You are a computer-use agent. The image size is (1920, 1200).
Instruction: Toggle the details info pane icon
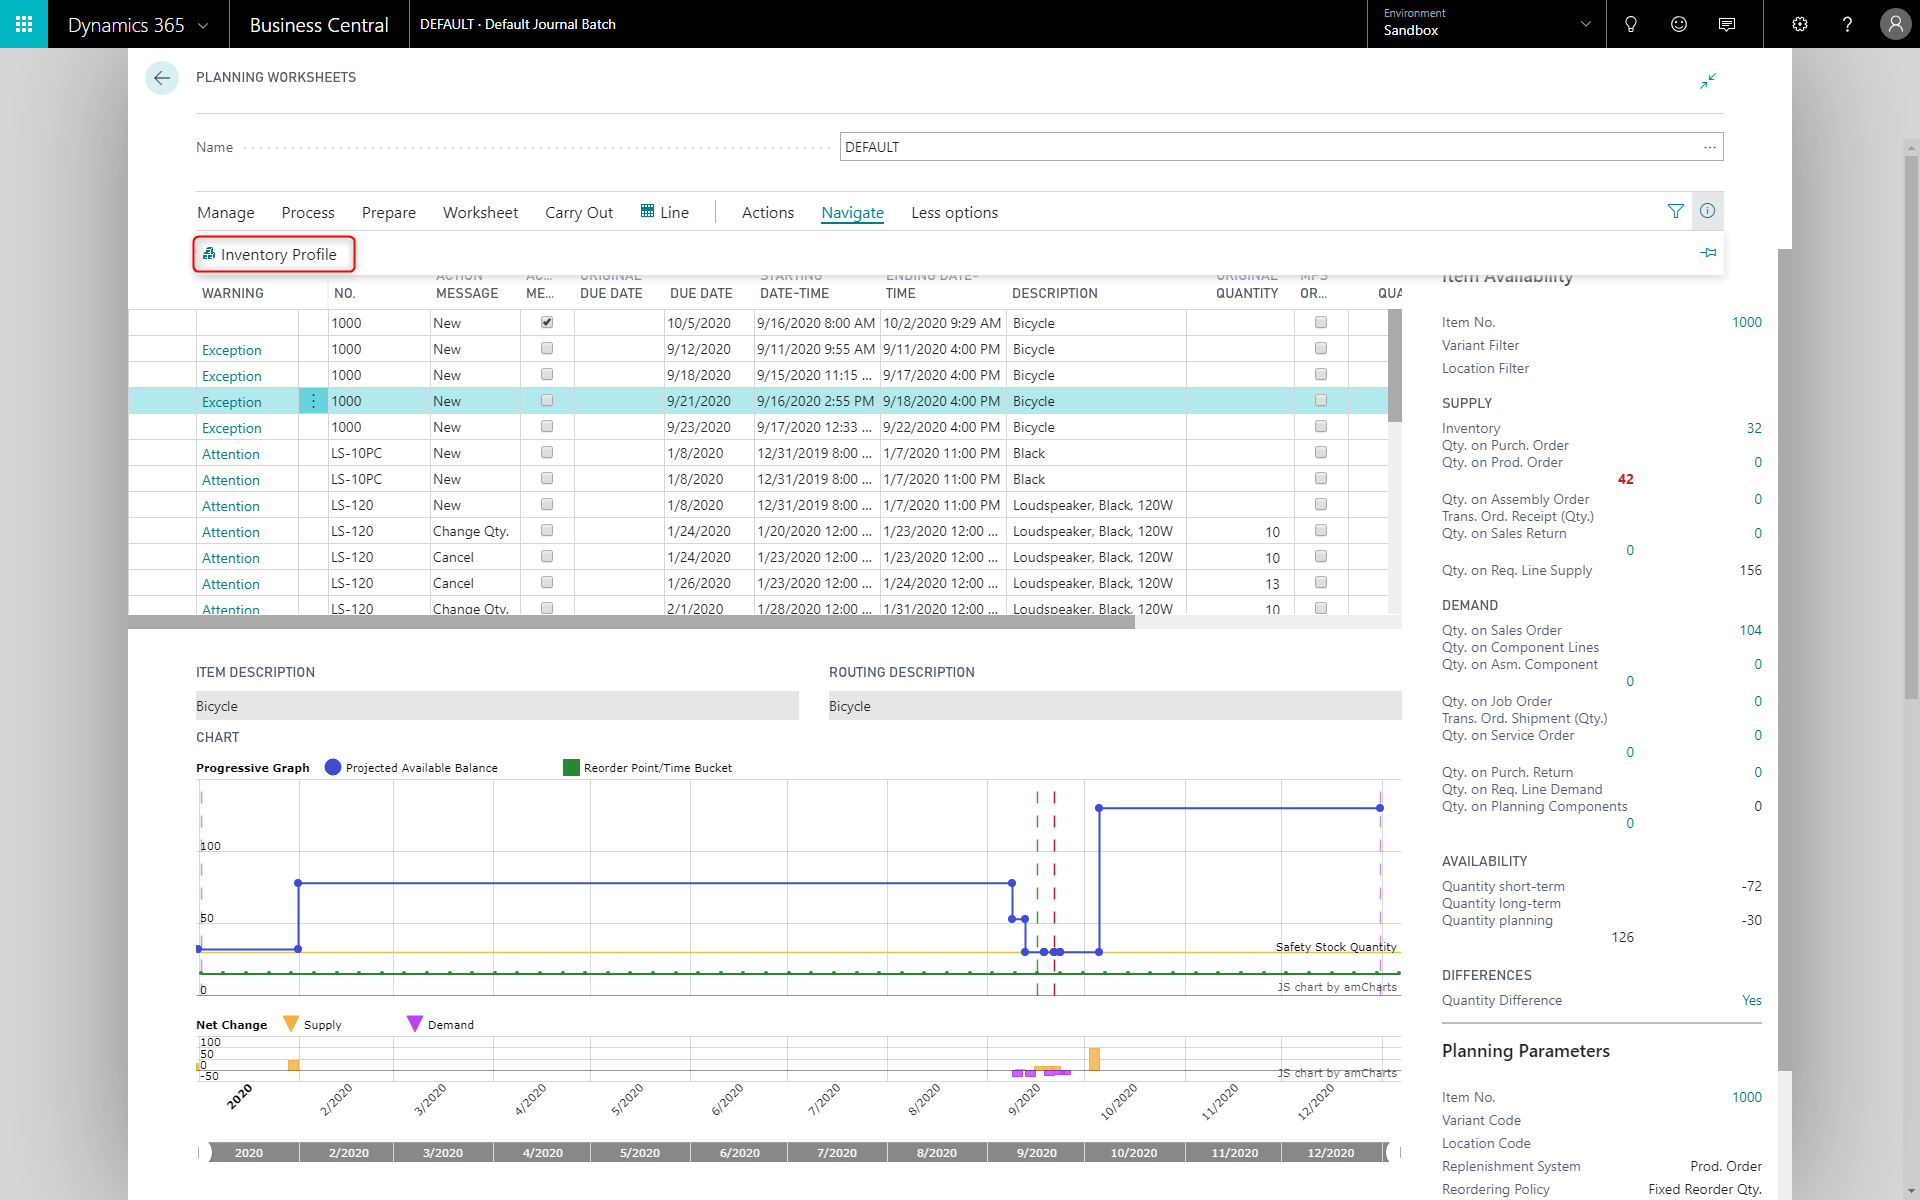tap(1707, 211)
